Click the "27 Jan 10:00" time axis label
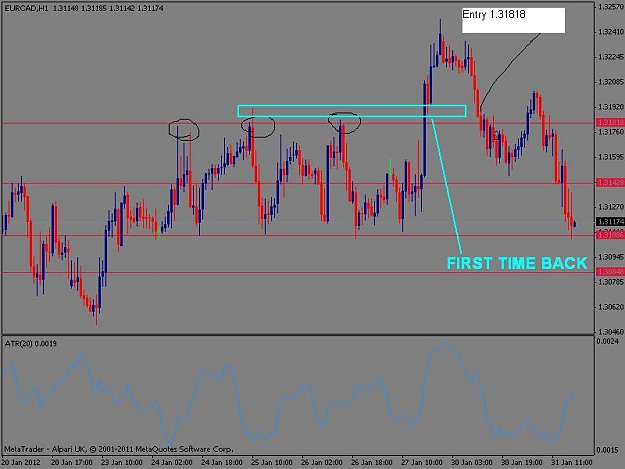Viewport: 625px width, 469px height. [x=422, y=462]
